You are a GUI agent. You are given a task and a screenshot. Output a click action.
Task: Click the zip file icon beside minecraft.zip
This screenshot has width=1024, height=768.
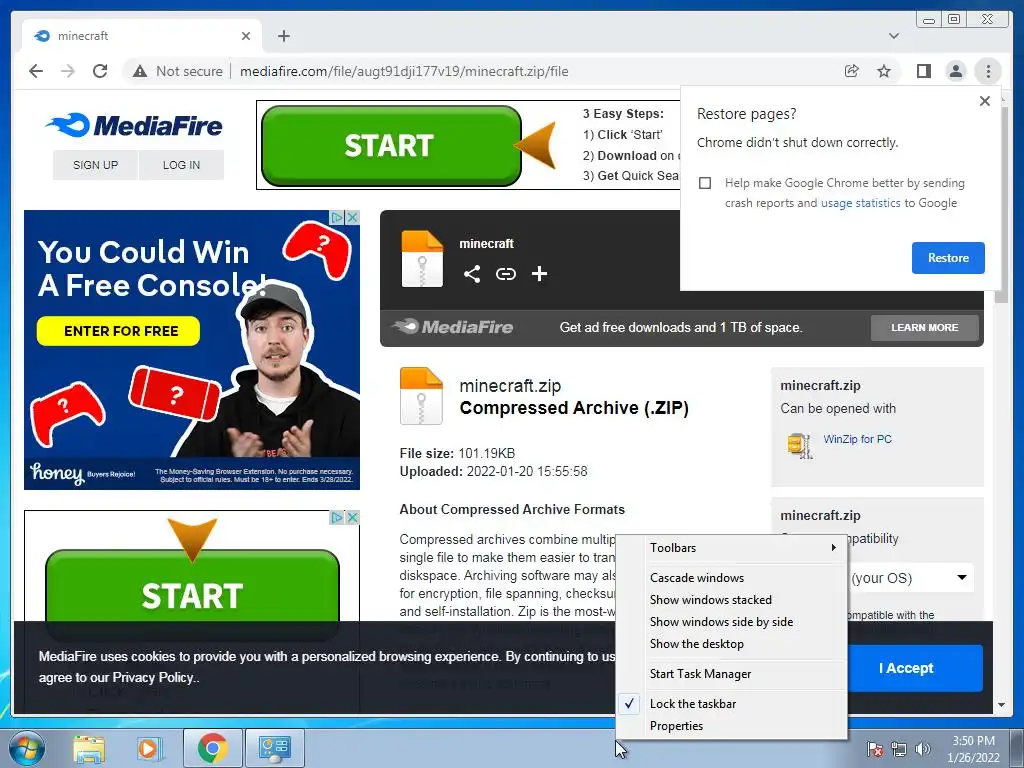pos(421,396)
